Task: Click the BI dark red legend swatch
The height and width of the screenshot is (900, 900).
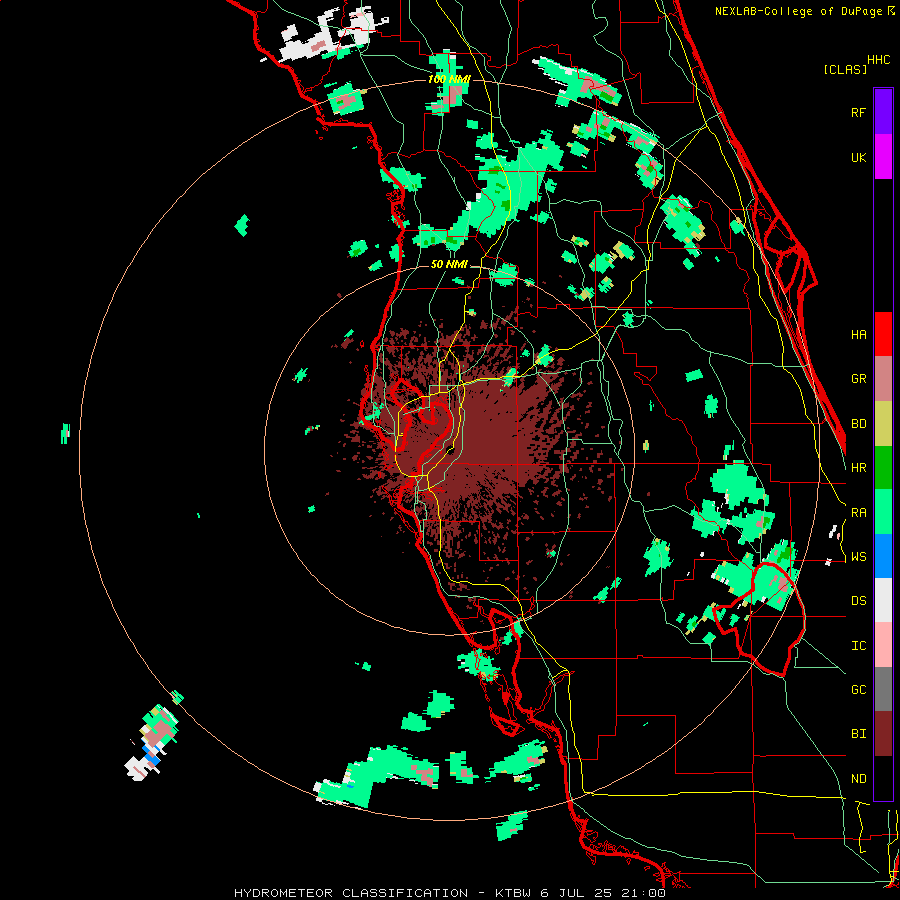Action: [883, 734]
